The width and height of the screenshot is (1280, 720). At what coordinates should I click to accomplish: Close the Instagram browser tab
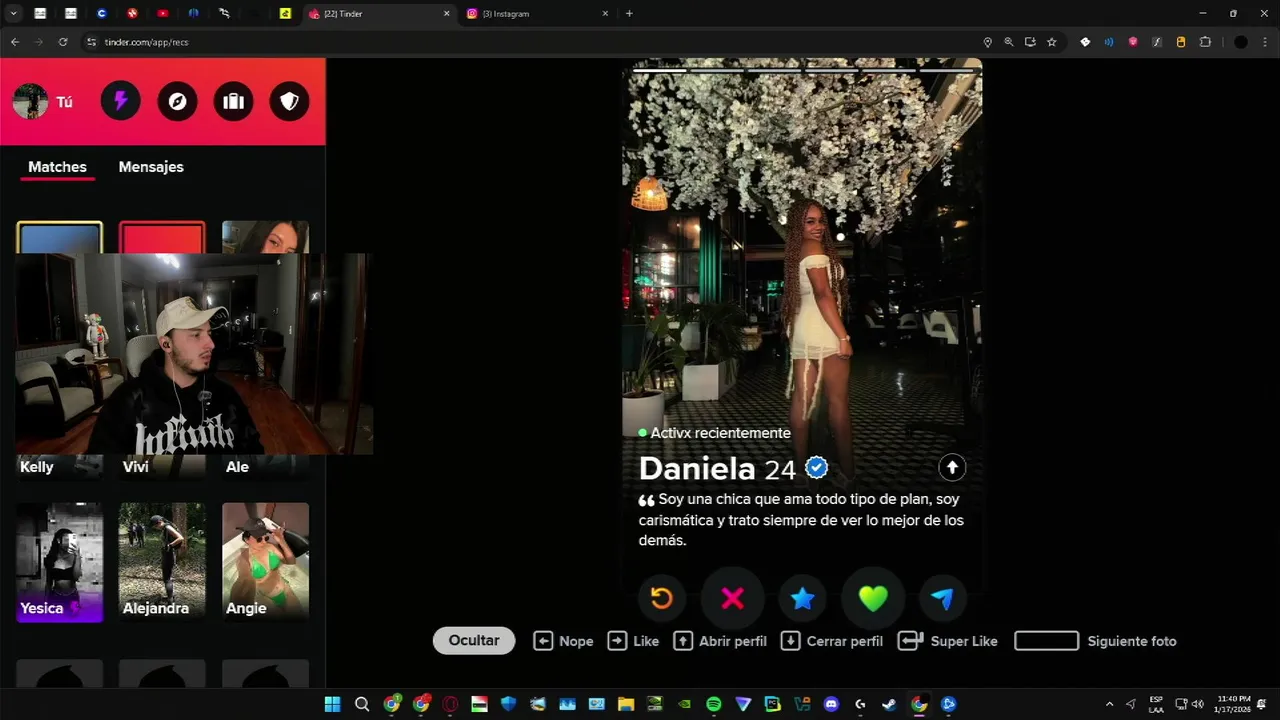click(x=604, y=14)
